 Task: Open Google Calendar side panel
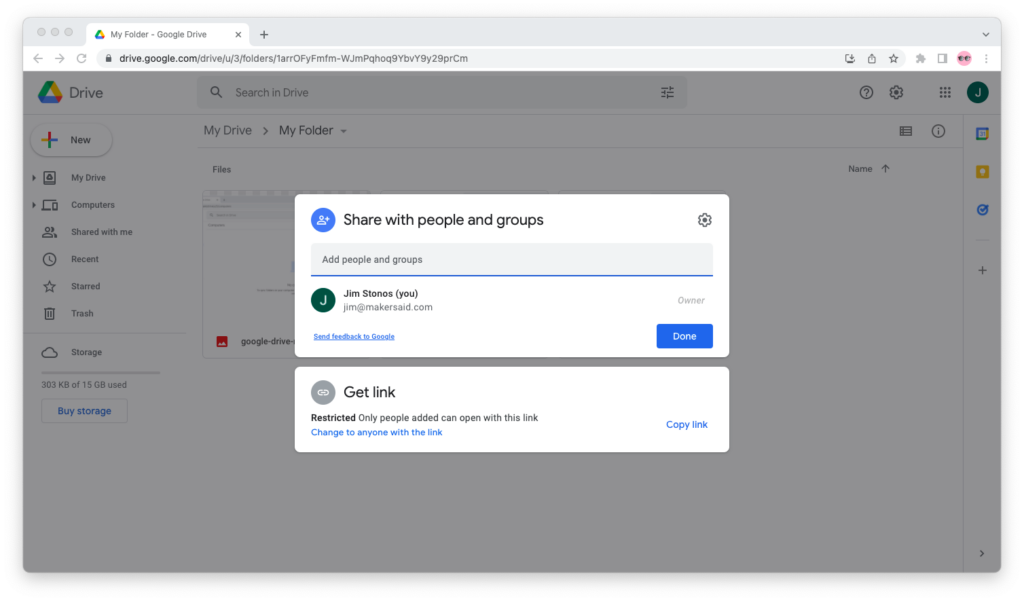pyautogui.click(x=982, y=134)
